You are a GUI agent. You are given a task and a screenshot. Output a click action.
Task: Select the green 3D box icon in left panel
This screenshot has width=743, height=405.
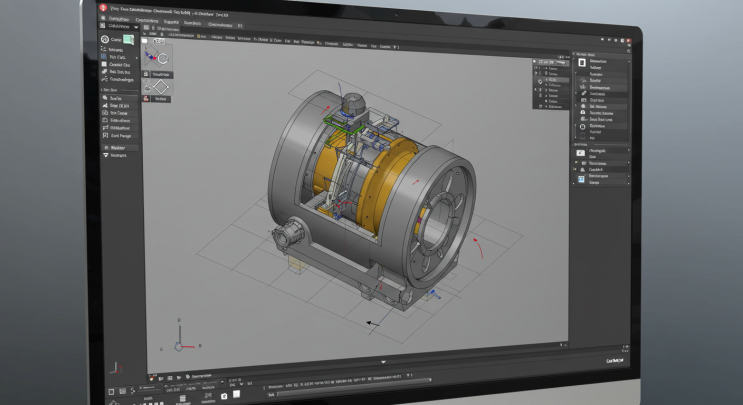coord(128,40)
